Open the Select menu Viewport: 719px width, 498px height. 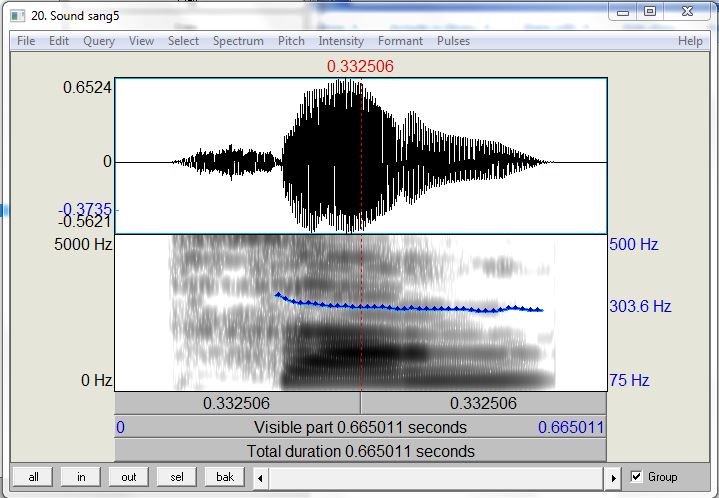click(183, 41)
